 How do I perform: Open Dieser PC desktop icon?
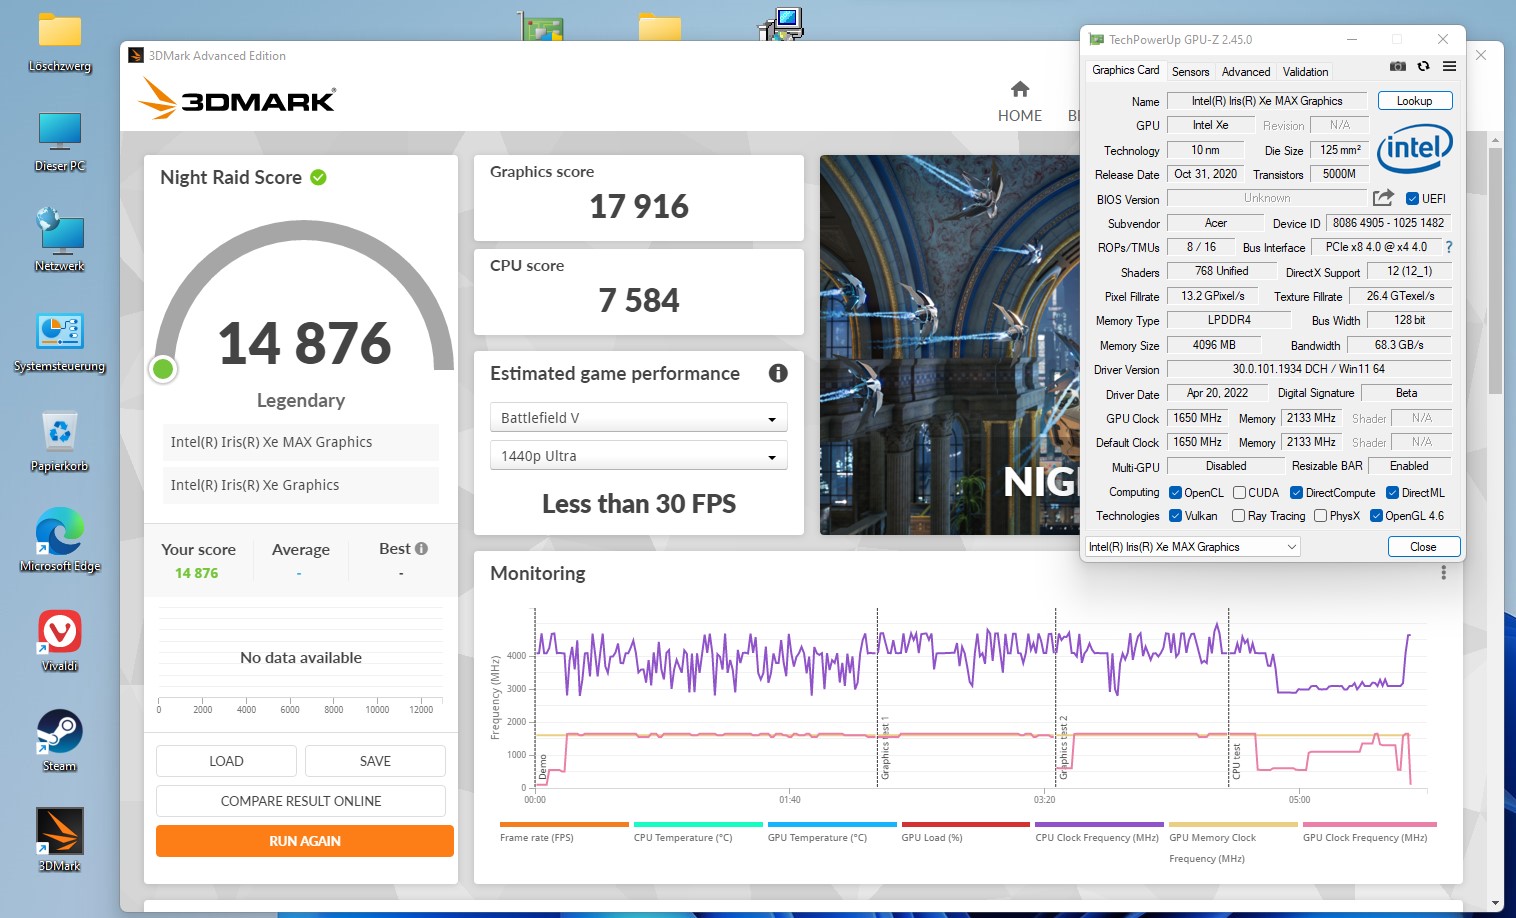(60, 141)
